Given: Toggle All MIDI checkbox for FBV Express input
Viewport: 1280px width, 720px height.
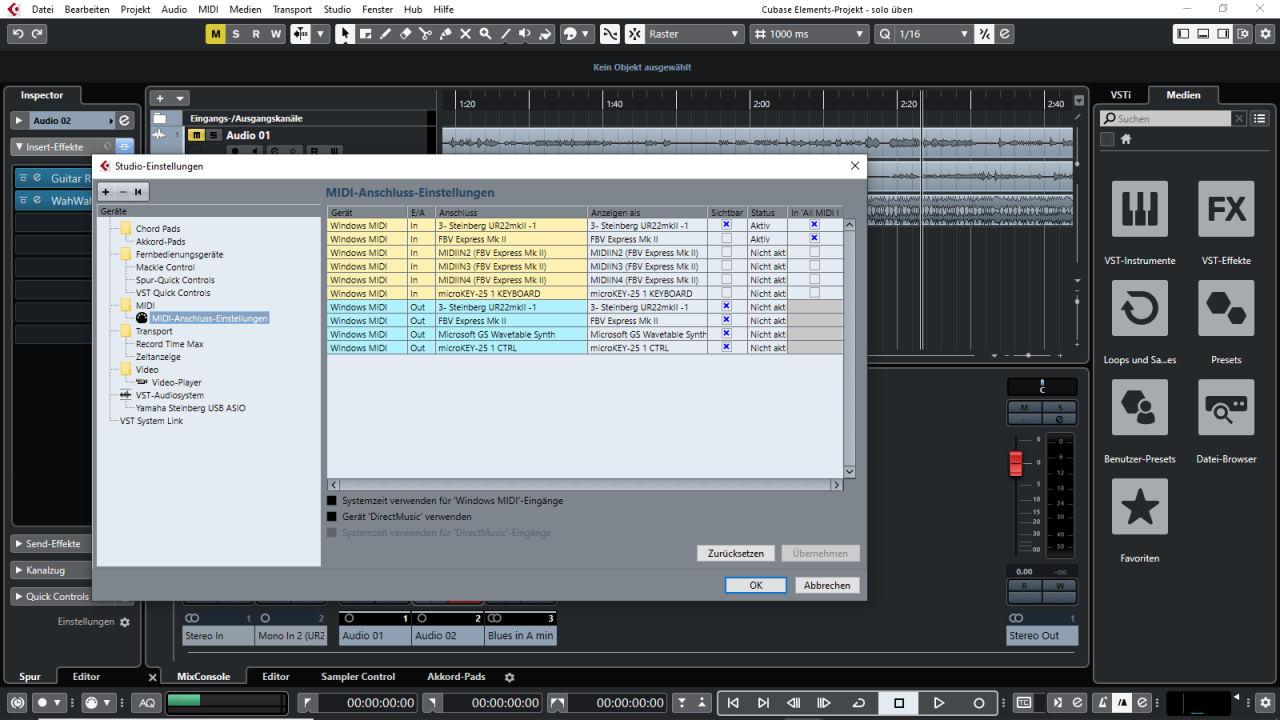Looking at the screenshot, I should click(x=814, y=238).
